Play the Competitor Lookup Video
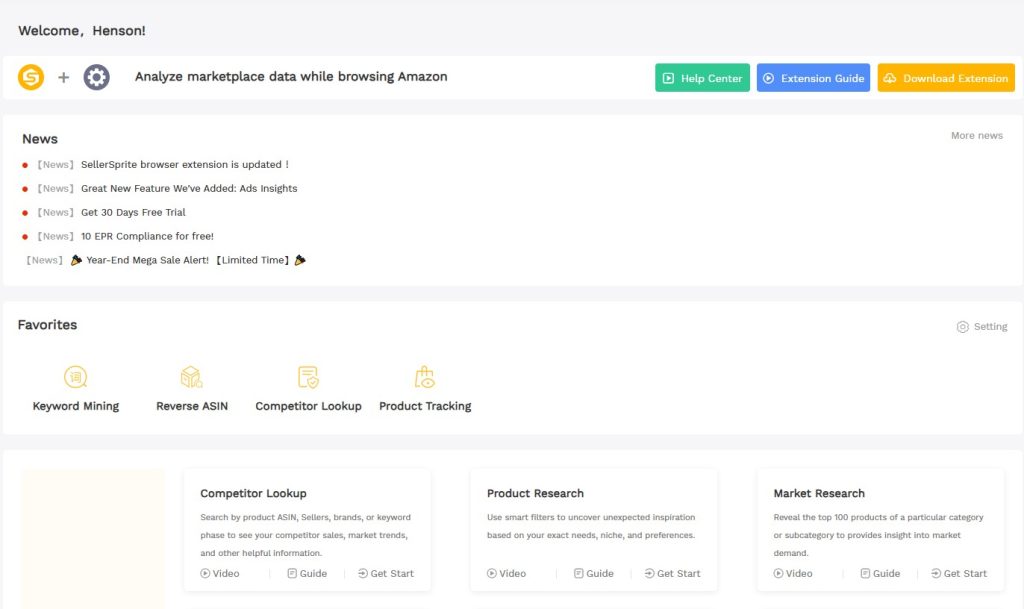 tap(220, 574)
